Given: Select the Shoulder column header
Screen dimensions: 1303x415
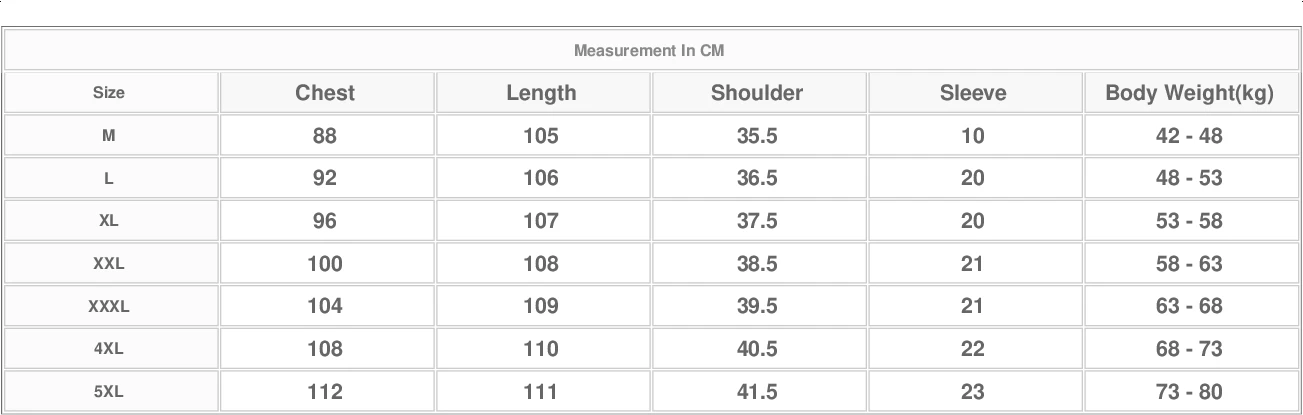Looking at the screenshot, I should [757, 93].
